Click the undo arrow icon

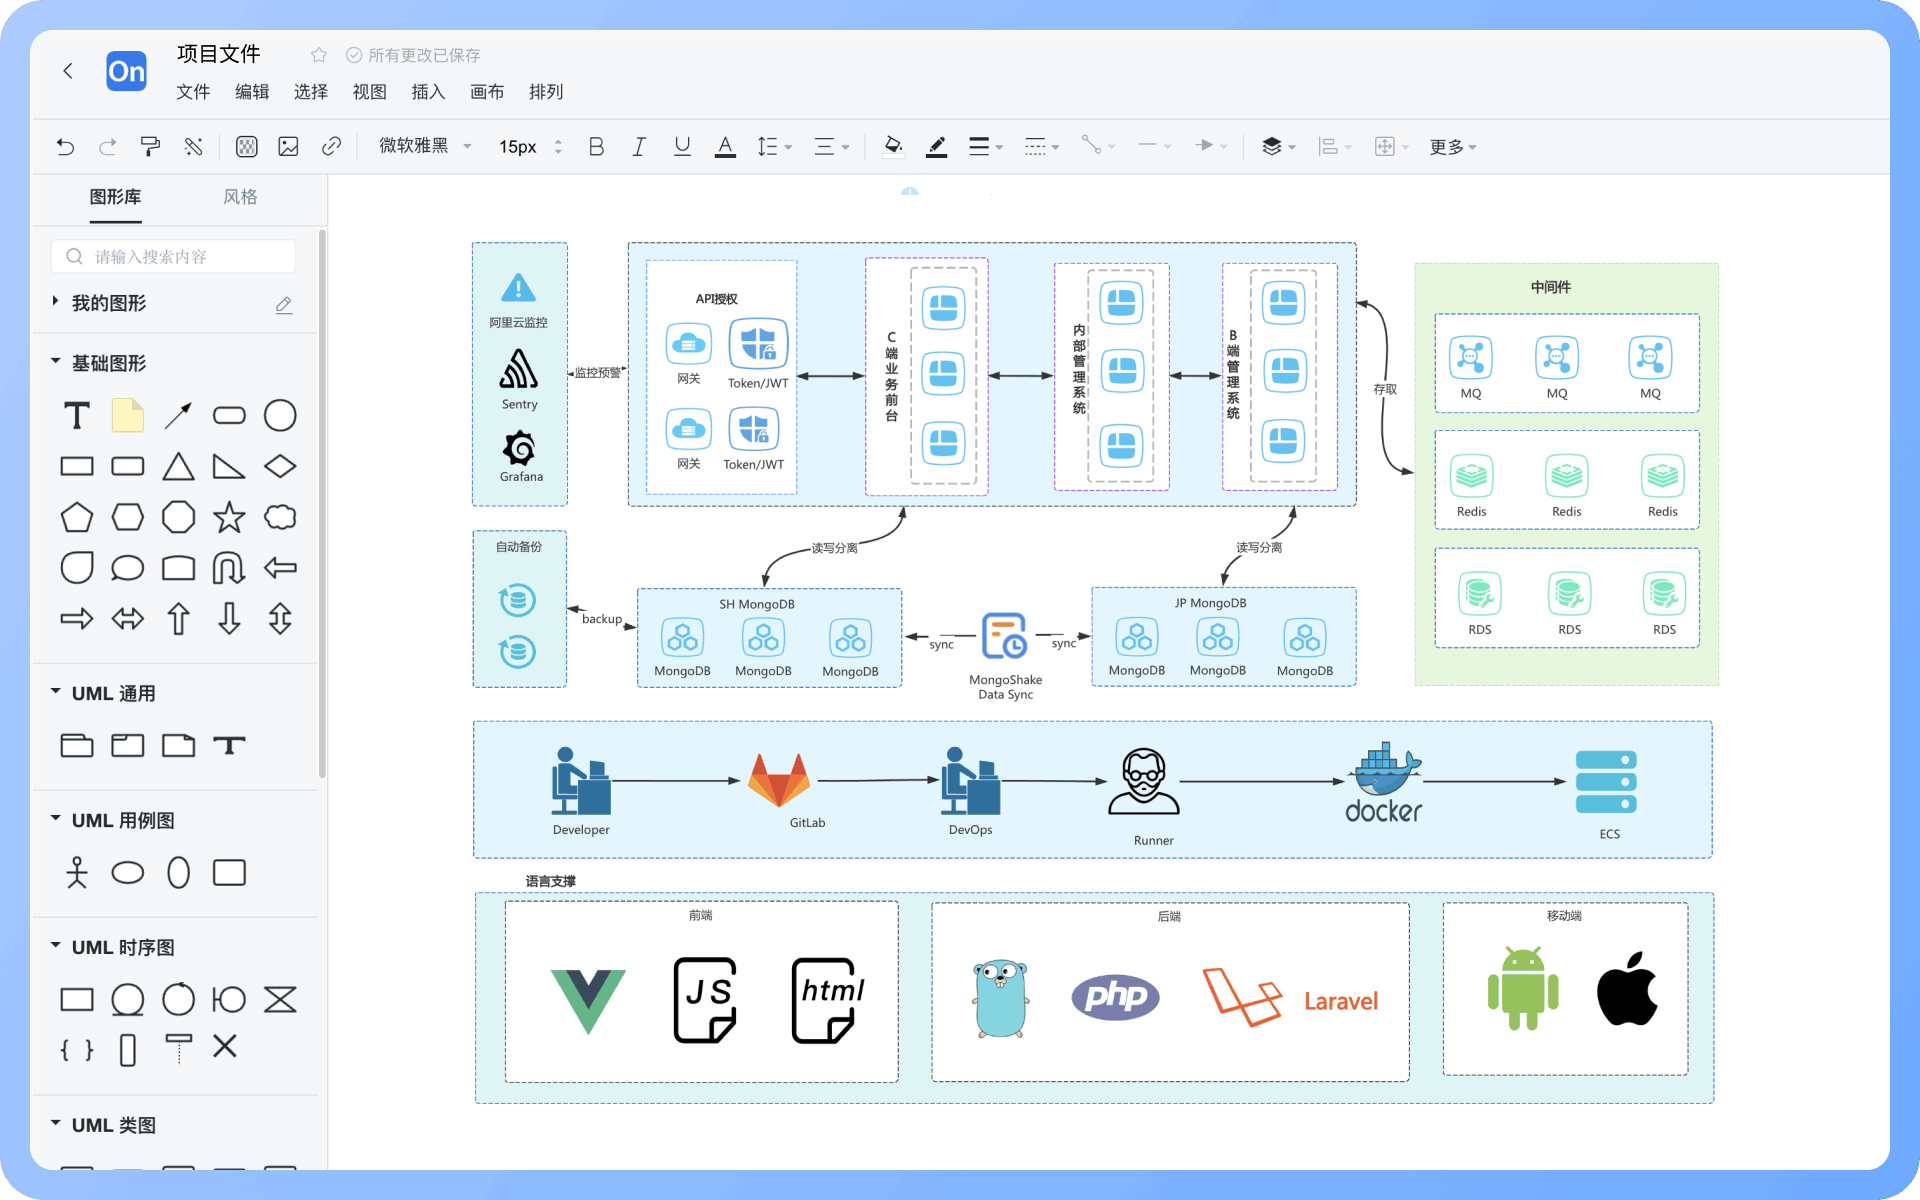[65, 147]
